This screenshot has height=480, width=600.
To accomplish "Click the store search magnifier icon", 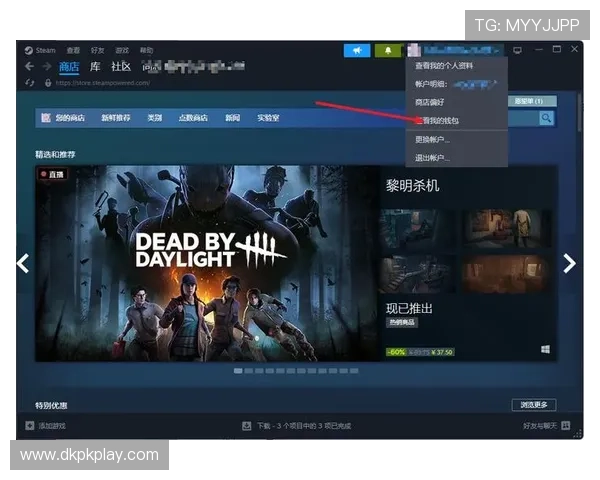I will click(546, 118).
